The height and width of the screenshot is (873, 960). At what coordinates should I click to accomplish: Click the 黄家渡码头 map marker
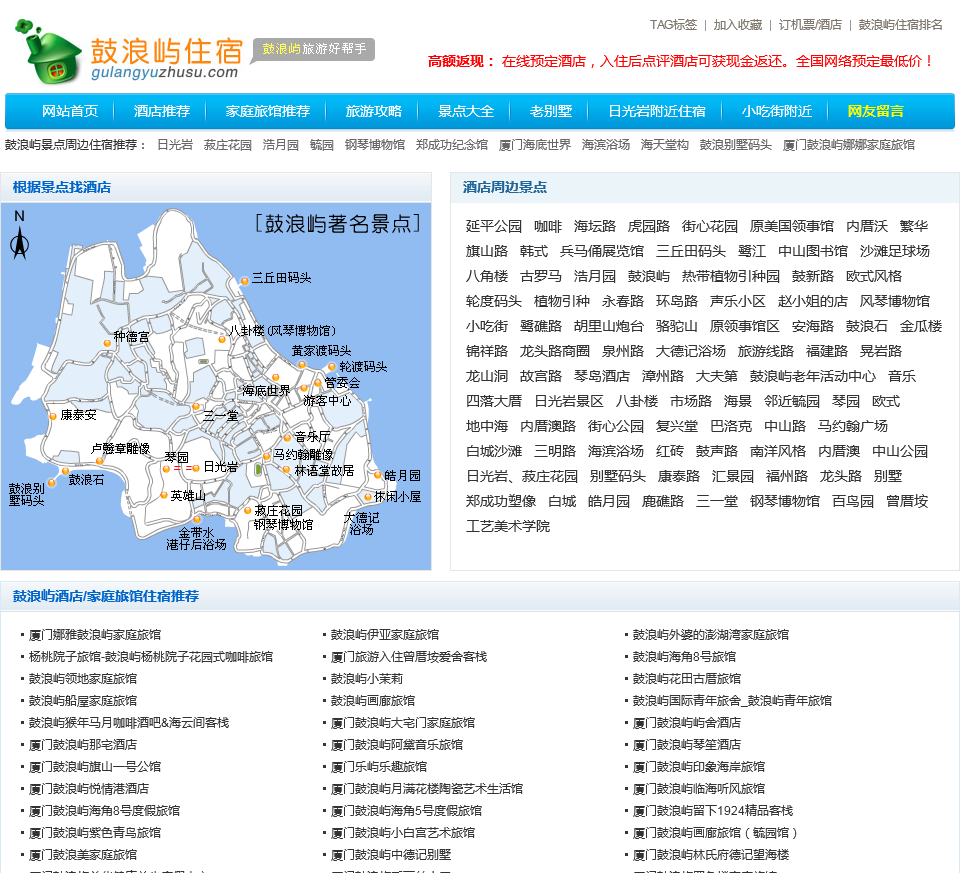point(302,364)
